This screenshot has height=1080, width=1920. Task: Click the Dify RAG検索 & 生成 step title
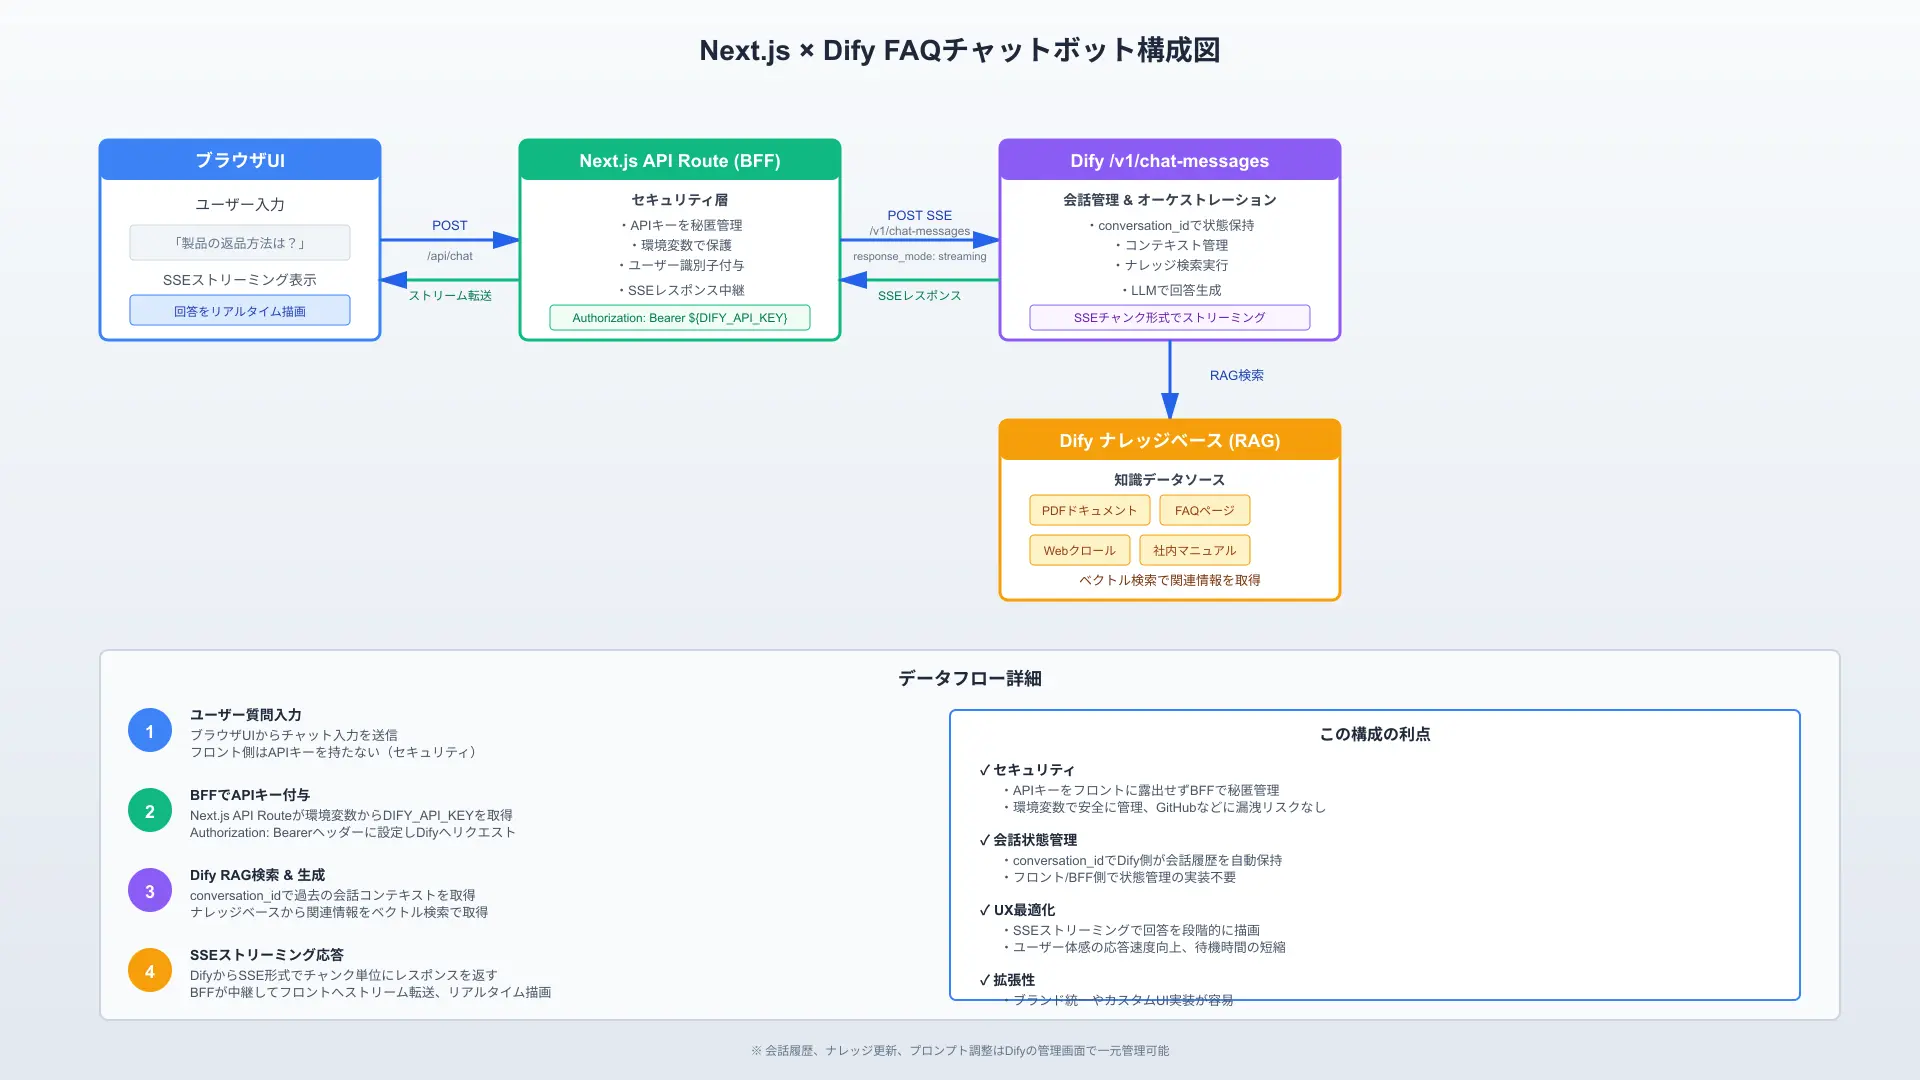click(258, 875)
